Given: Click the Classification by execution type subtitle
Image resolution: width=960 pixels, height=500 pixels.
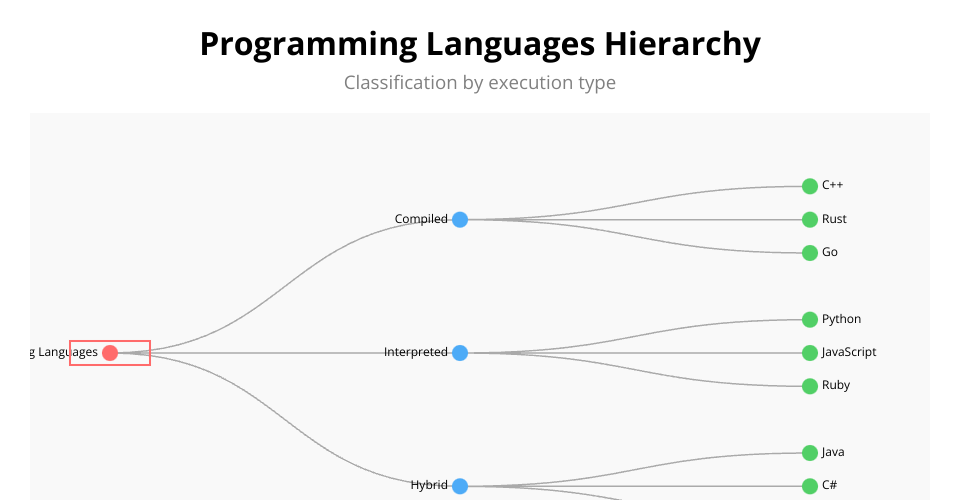Looking at the screenshot, I should pyautogui.click(x=480, y=82).
